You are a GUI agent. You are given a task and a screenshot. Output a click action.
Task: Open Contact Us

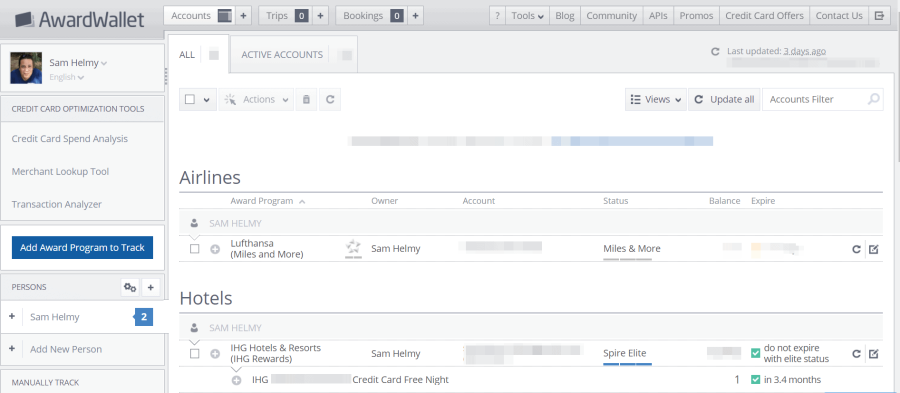pos(839,16)
